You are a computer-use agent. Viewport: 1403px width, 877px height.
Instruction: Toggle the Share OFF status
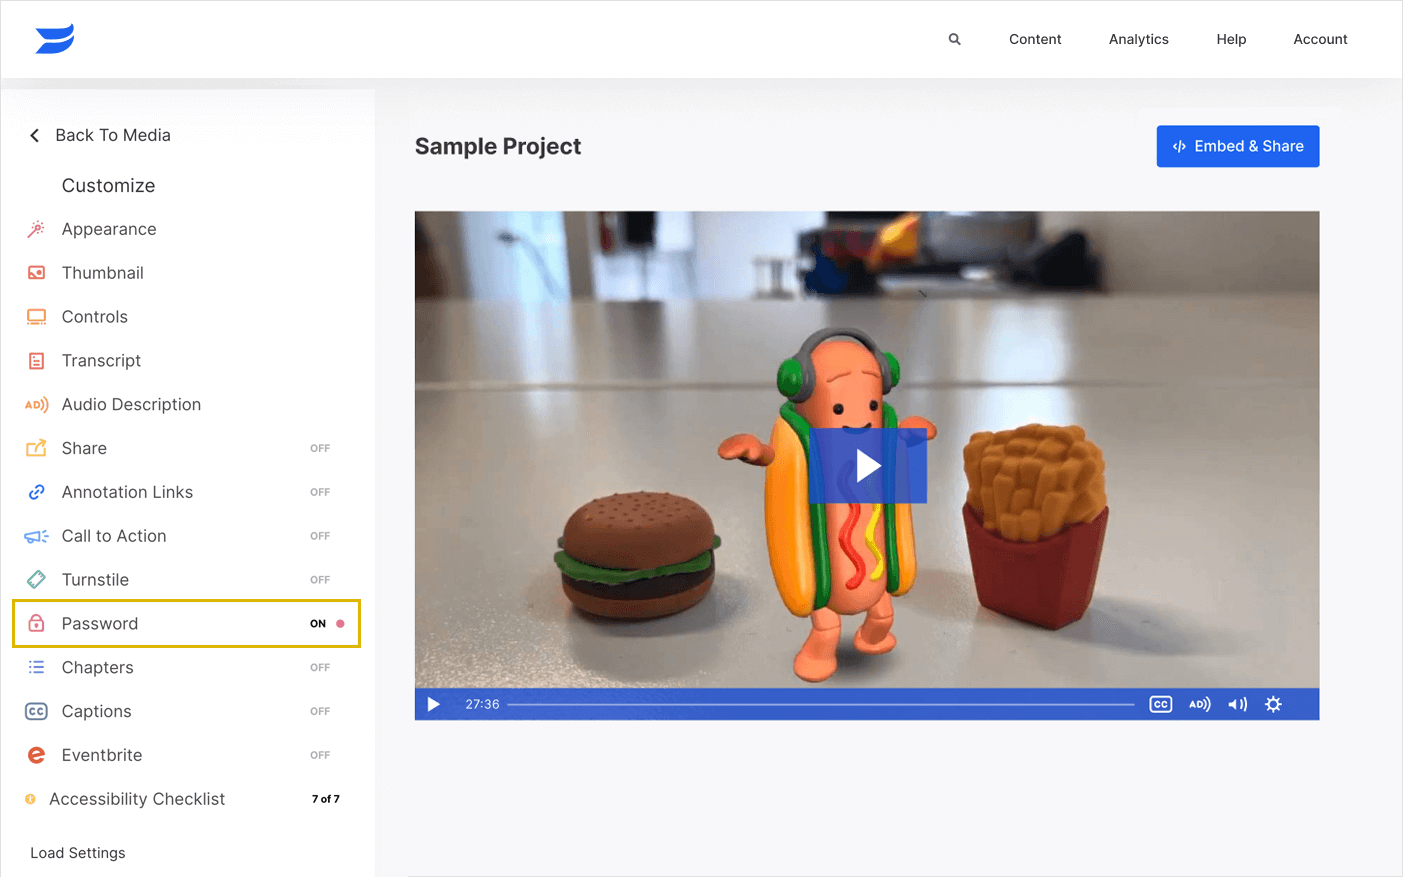pyautogui.click(x=320, y=448)
